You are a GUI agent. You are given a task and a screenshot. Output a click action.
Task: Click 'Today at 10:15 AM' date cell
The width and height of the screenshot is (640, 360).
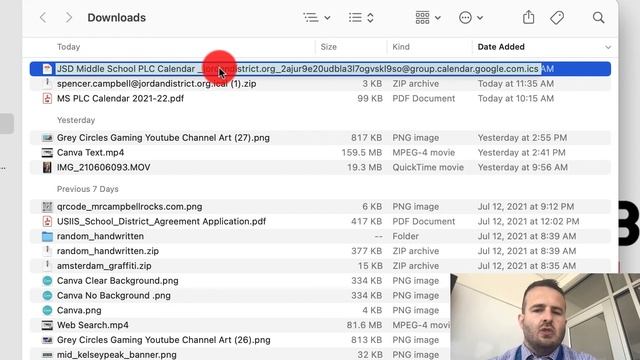pyautogui.click(x=516, y=98)
